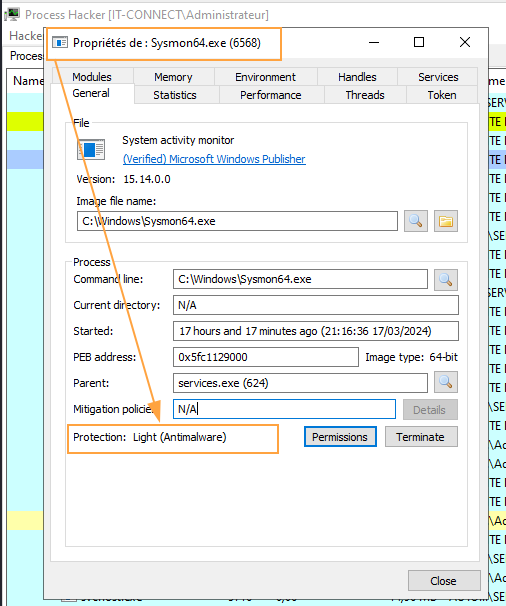The image size is (506, 606).
Task: Terminate the Sysmon64.exe process
Action: 421,437
